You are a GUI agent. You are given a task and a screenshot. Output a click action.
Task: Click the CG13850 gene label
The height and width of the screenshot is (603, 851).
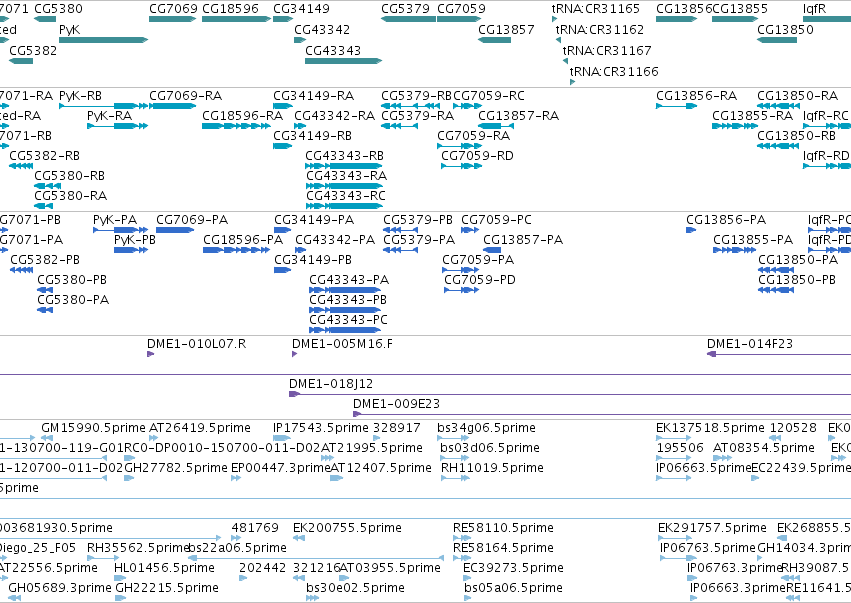tap(785, 29)
